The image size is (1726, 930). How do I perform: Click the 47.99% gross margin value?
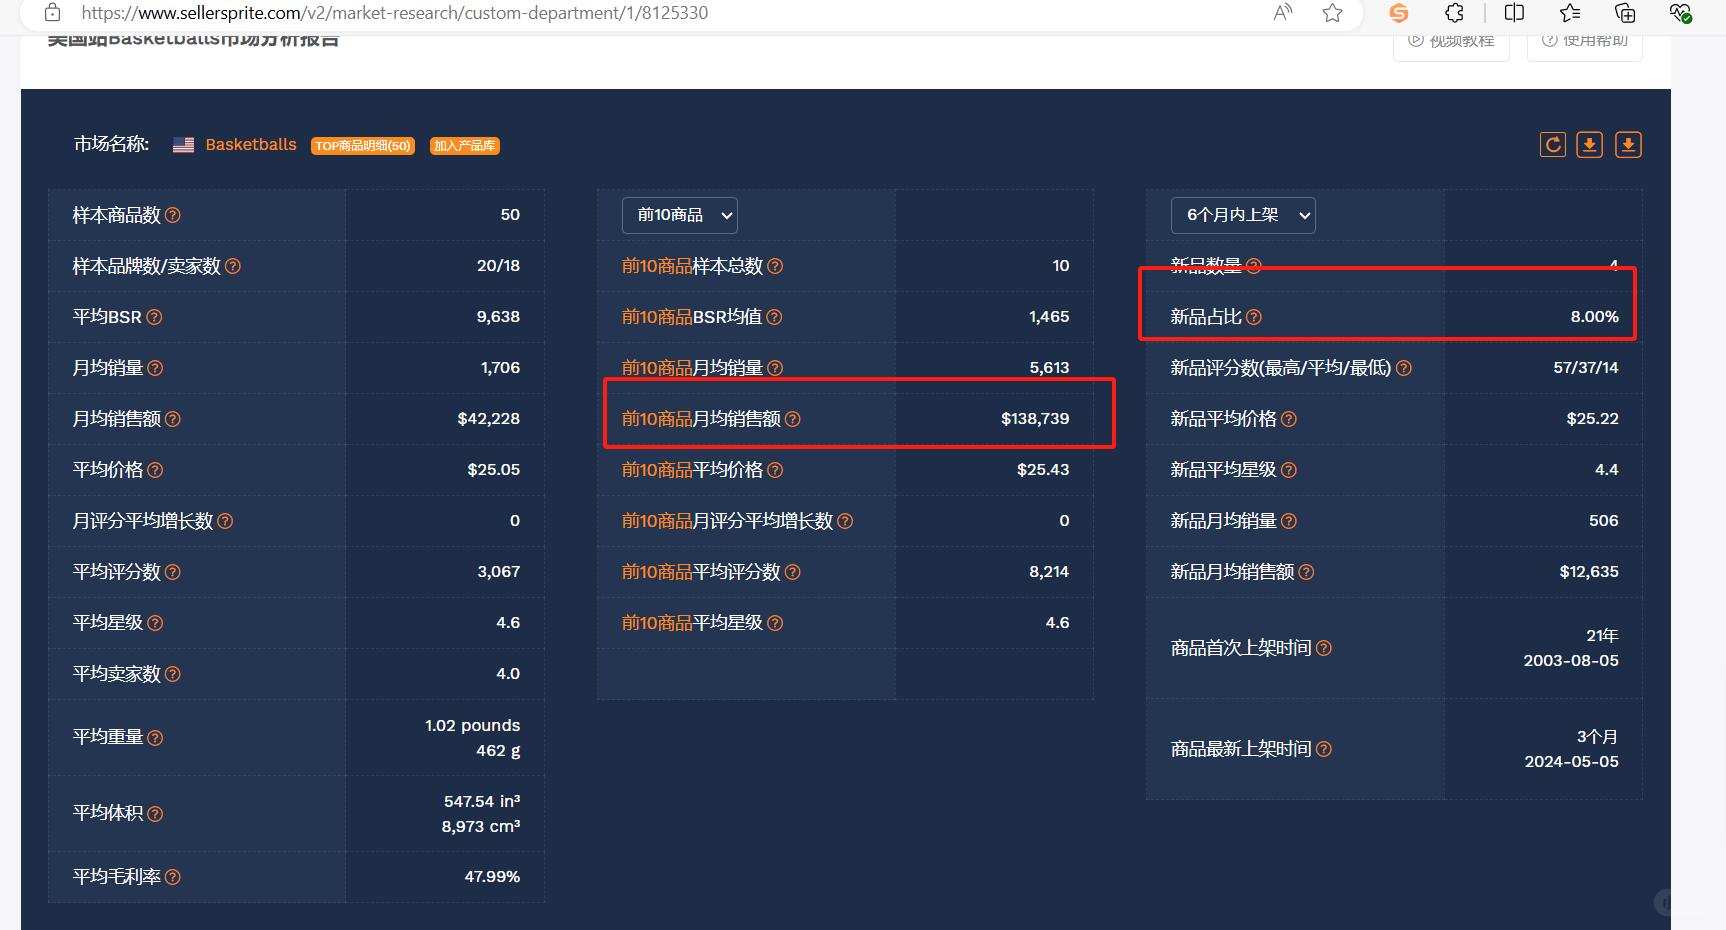pyautogui.click(x=492, y=877)
